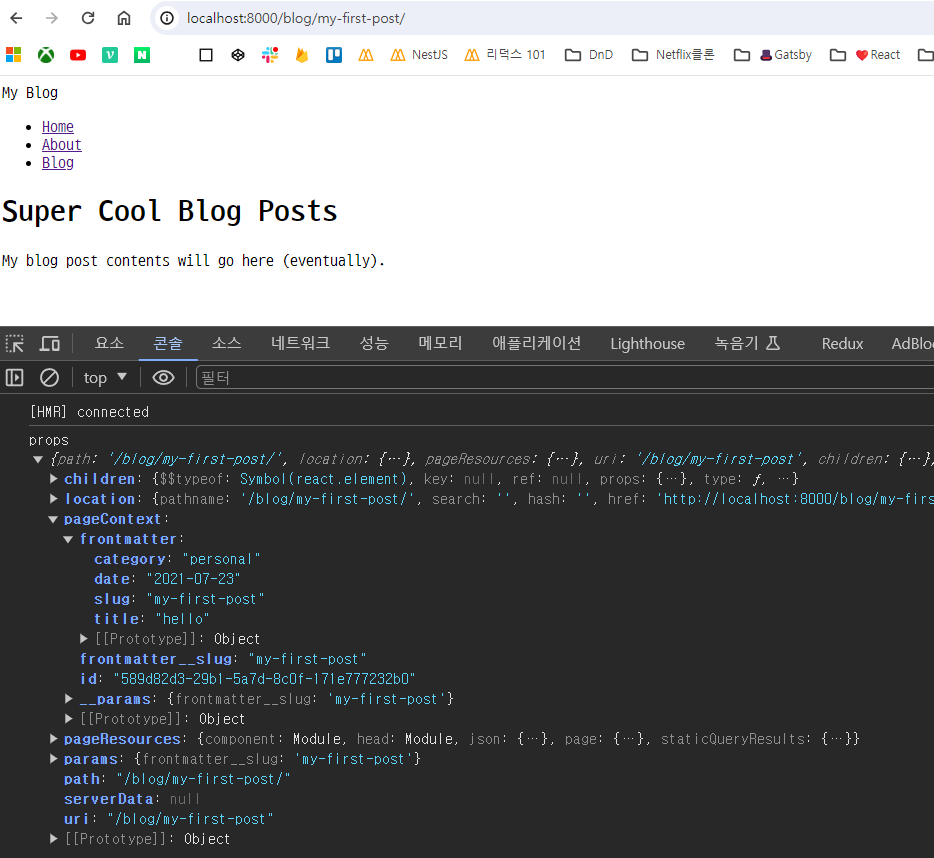Open the 리덕스 101 bookmark
934x858 pixels.
click(505, 55)
